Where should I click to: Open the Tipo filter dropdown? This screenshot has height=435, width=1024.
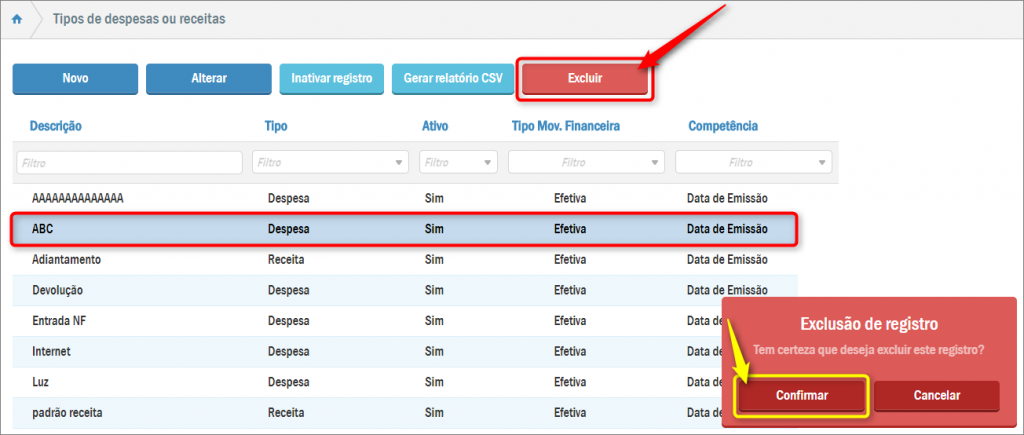click(331, 162)
